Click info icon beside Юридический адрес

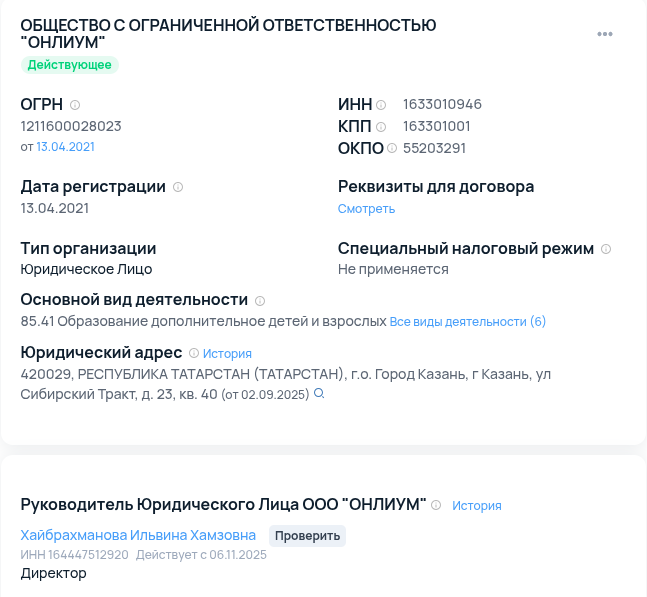click(x=194, y=353)
